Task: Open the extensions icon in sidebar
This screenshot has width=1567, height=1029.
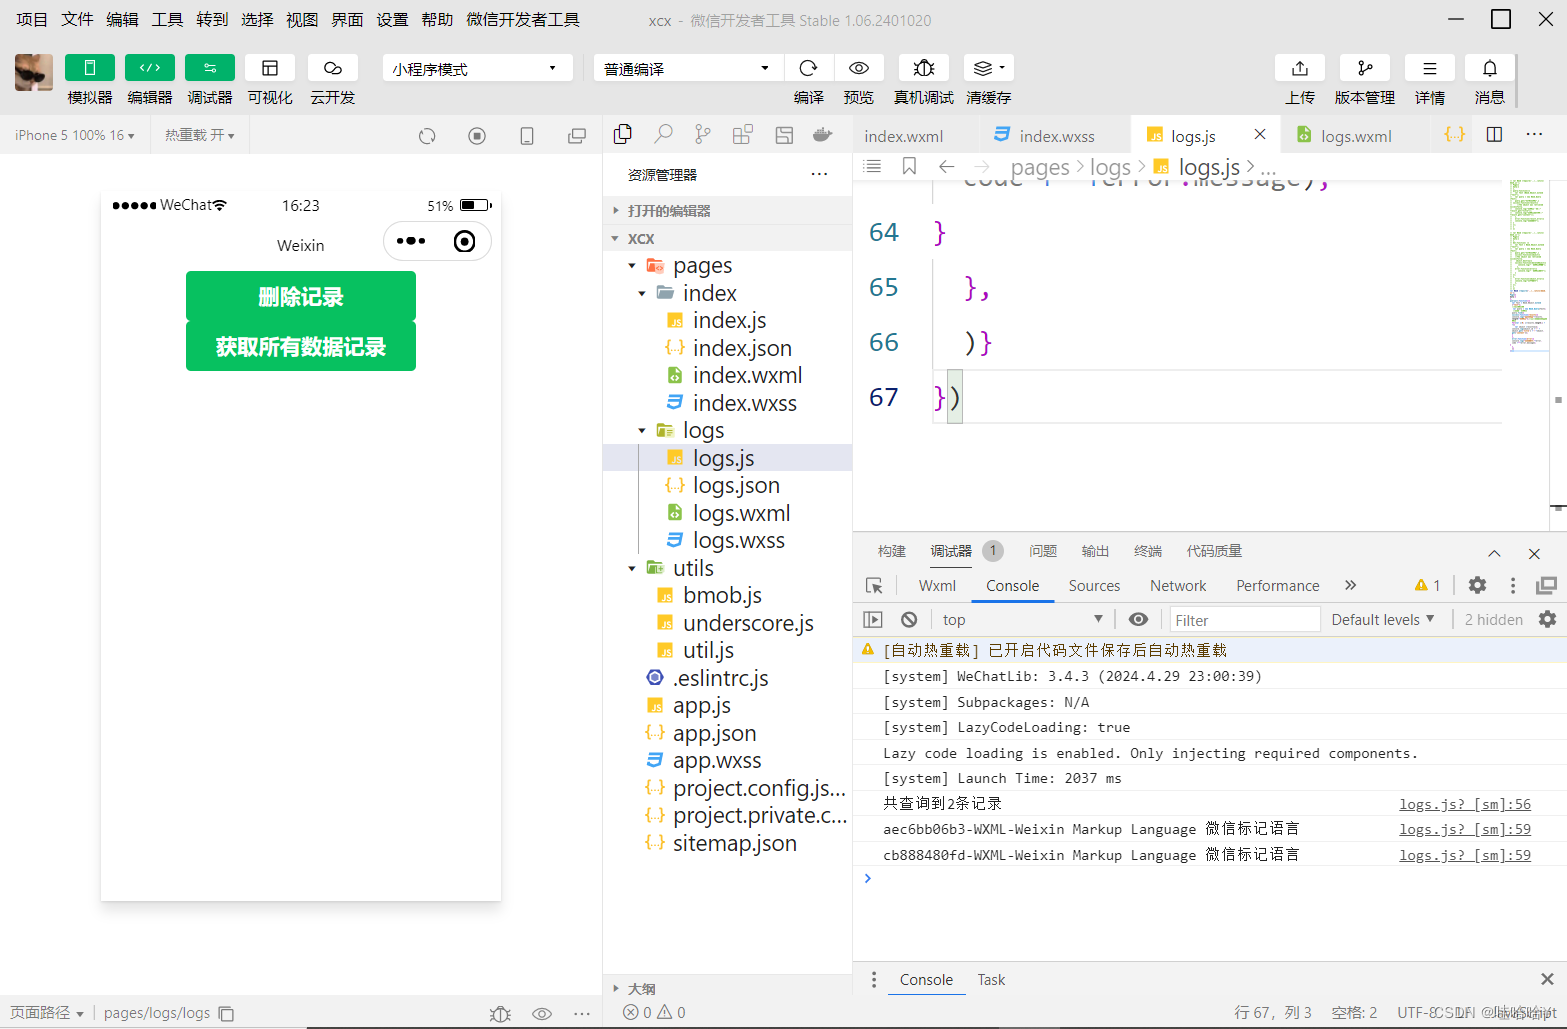Action: click(743, 134)
